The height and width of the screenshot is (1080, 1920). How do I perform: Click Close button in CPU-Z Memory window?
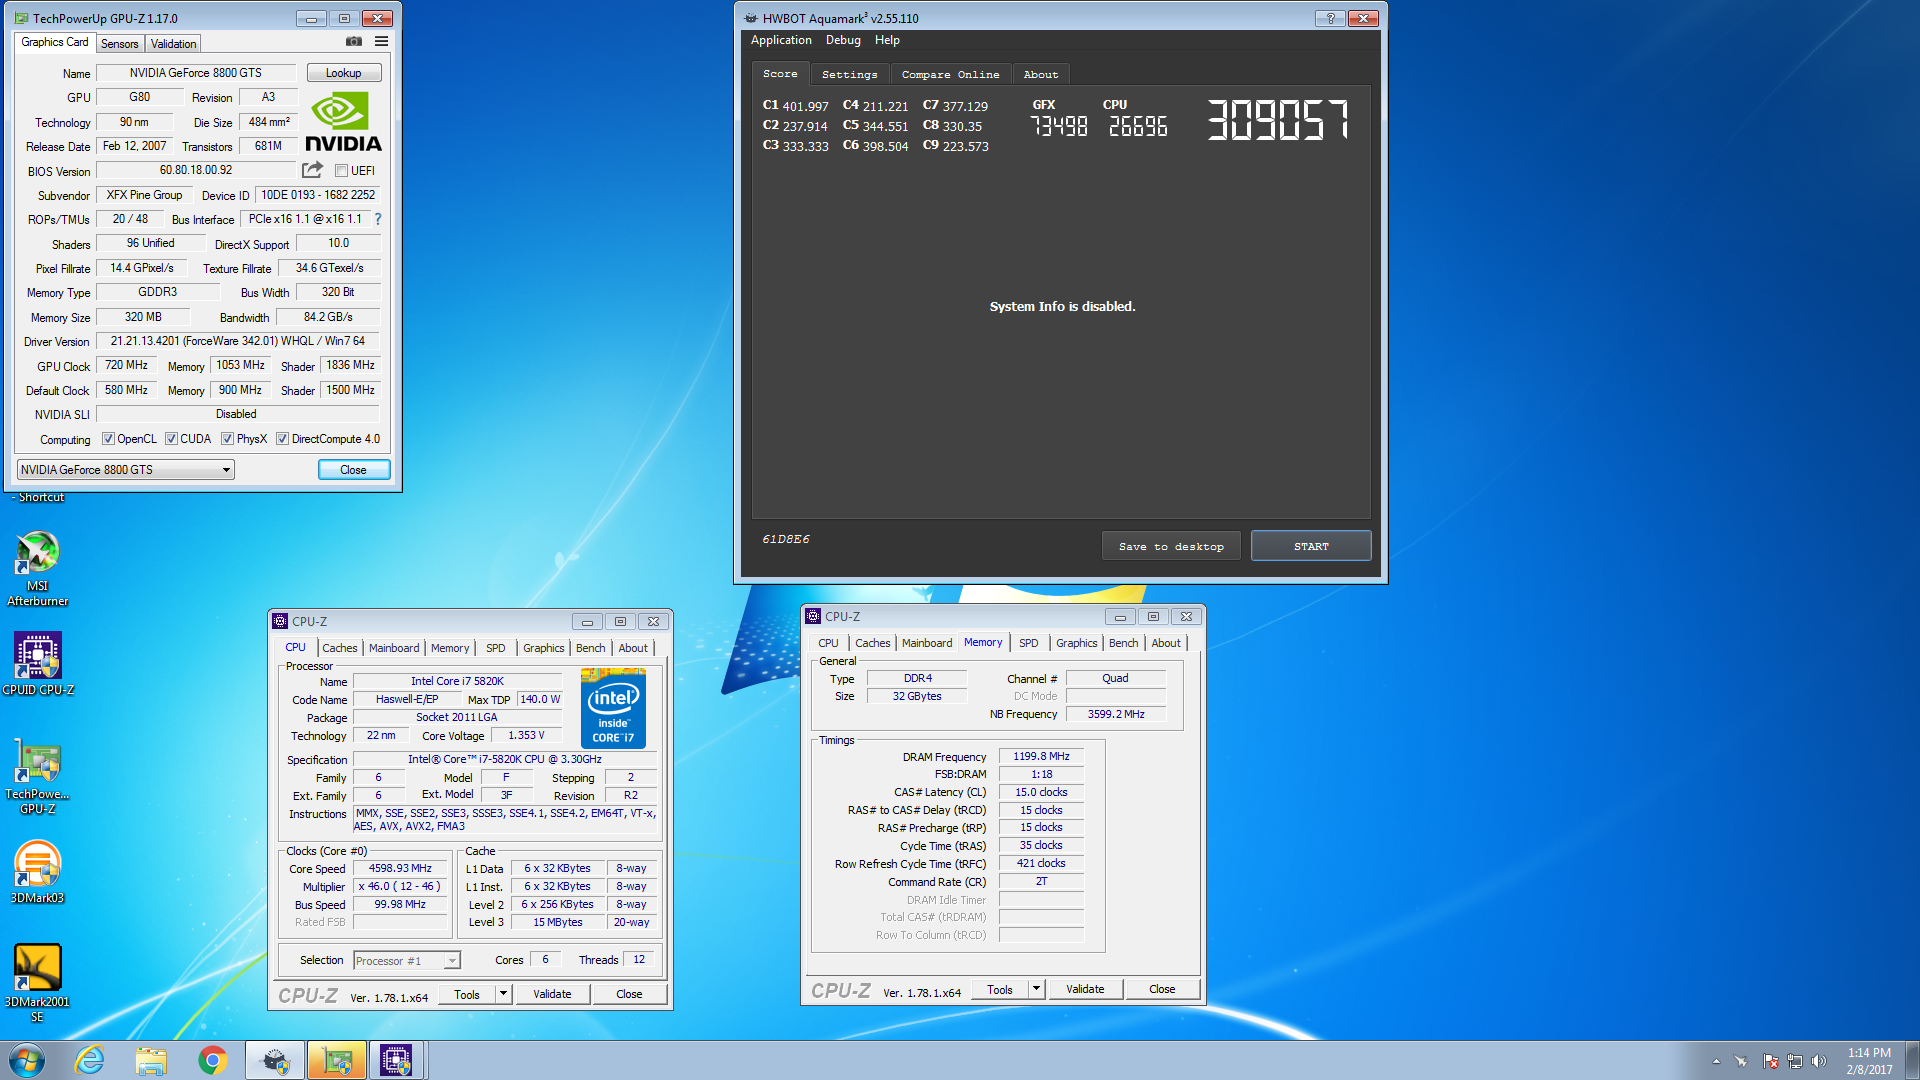click(x=1162, y=989)
